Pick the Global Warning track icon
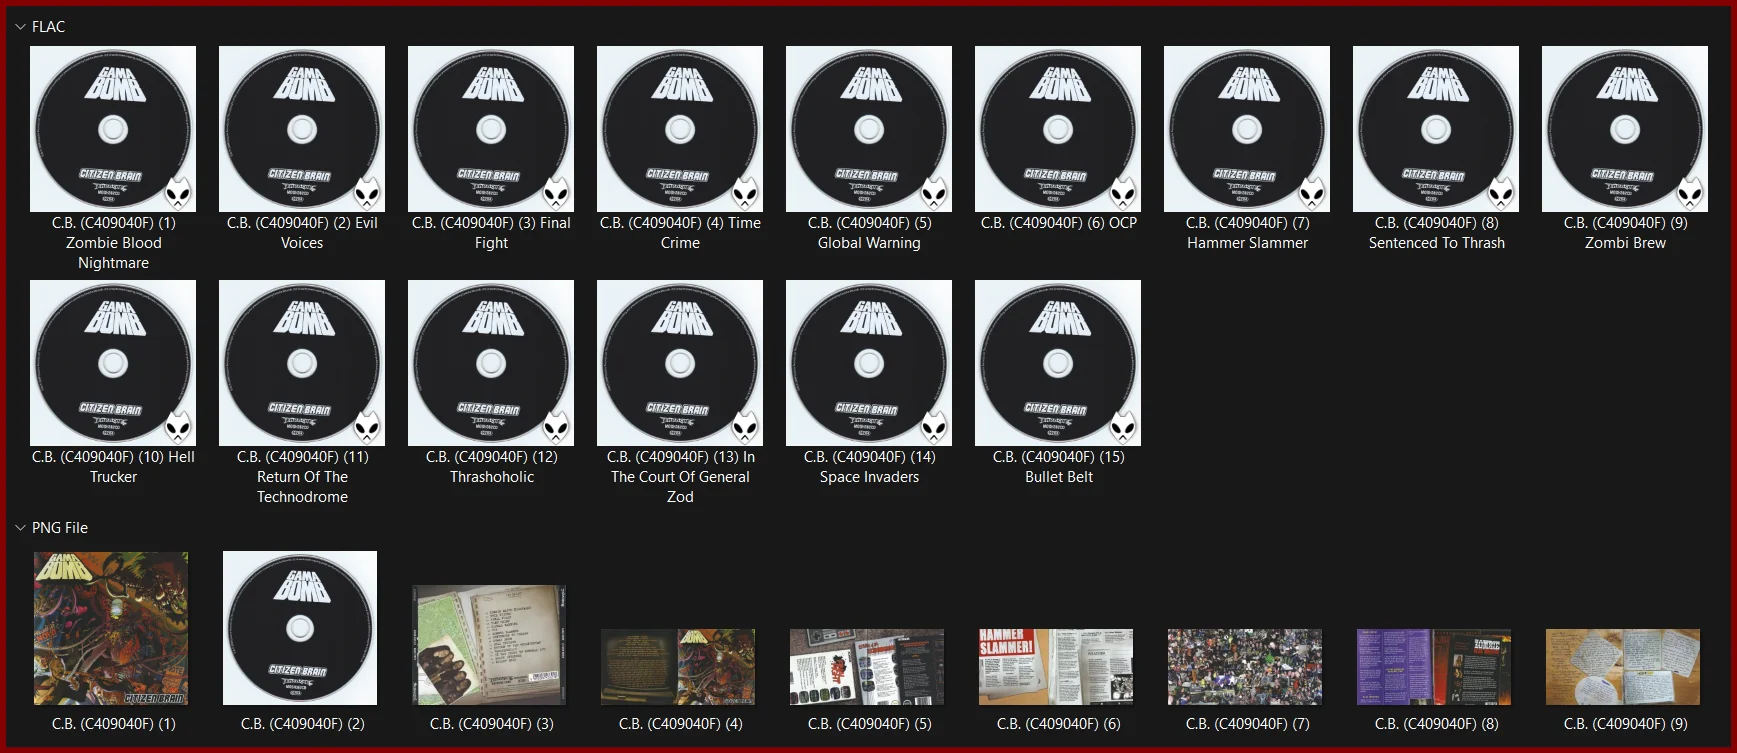The height and width of the screenshot is (753, 1737). pos(869,129)
